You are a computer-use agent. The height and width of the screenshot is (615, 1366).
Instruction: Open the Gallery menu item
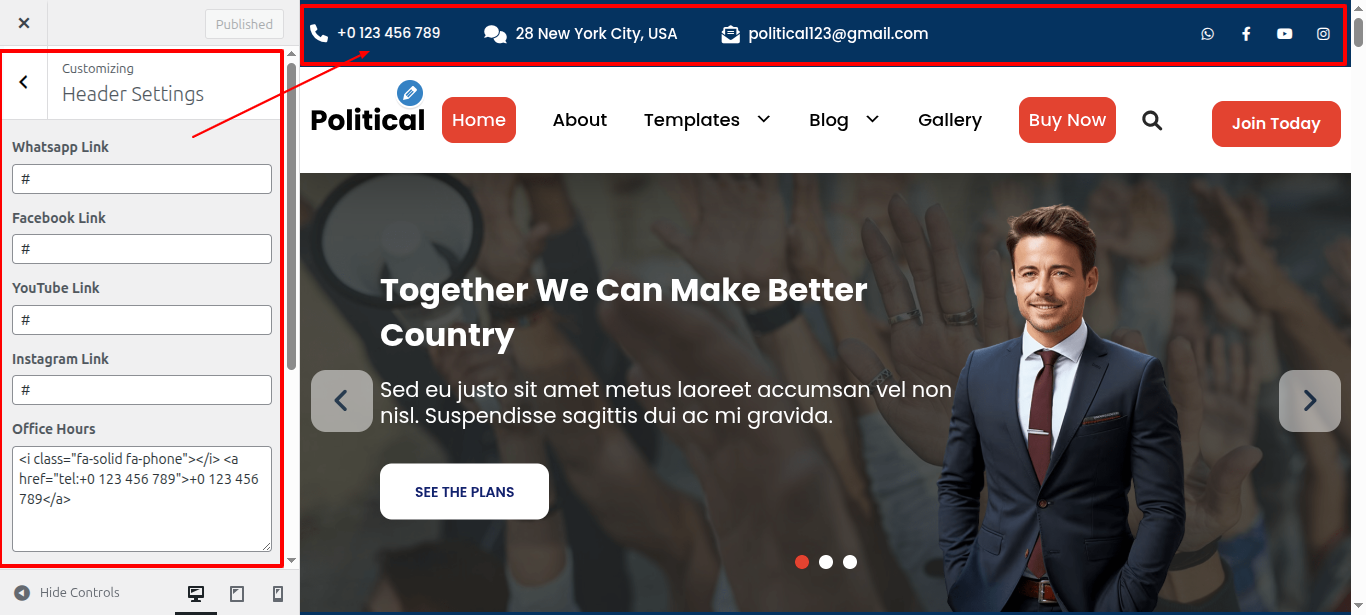[950, 120]
